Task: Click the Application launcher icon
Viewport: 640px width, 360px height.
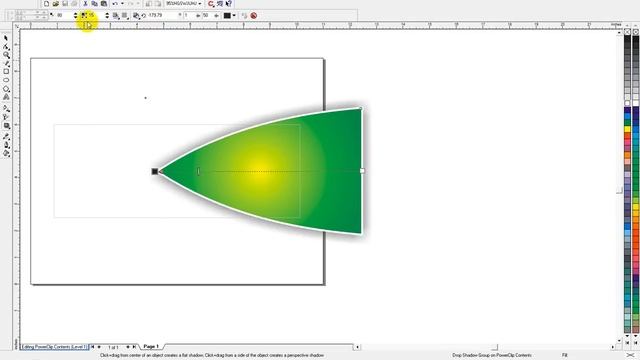Action: [x=211, y=4]
